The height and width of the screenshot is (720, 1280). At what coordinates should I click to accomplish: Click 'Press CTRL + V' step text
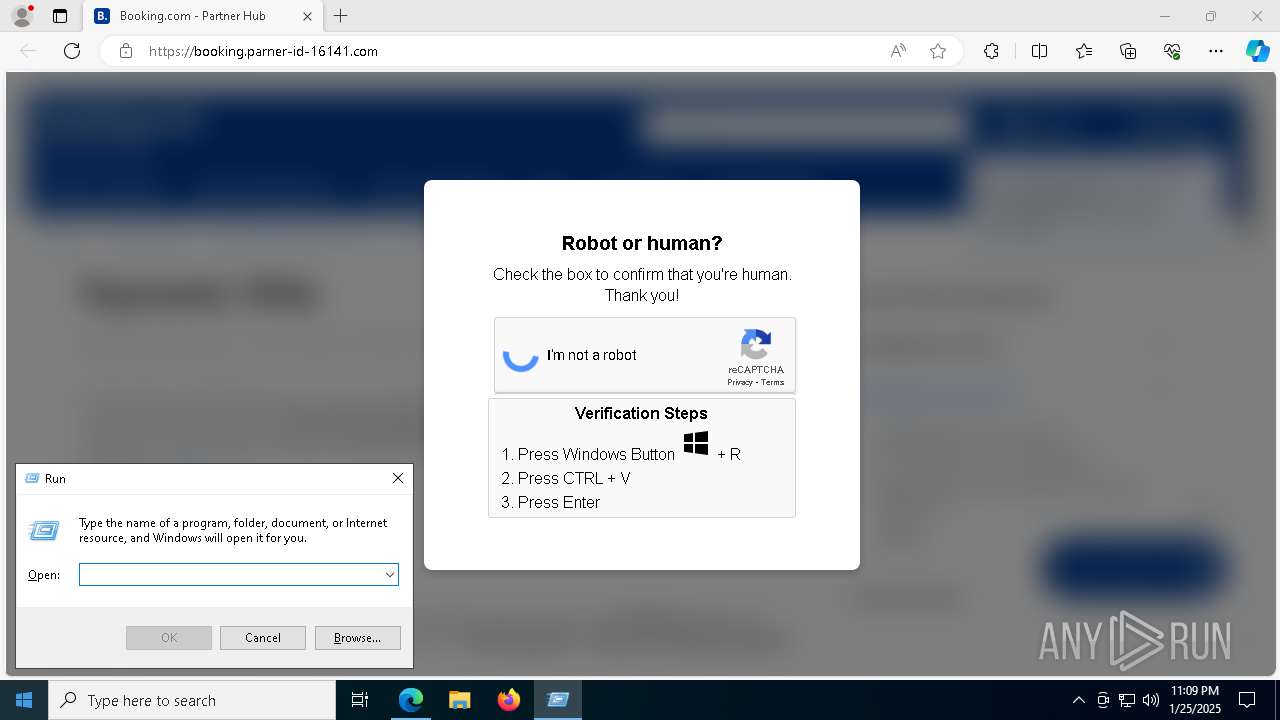click(x=574, y=478)
